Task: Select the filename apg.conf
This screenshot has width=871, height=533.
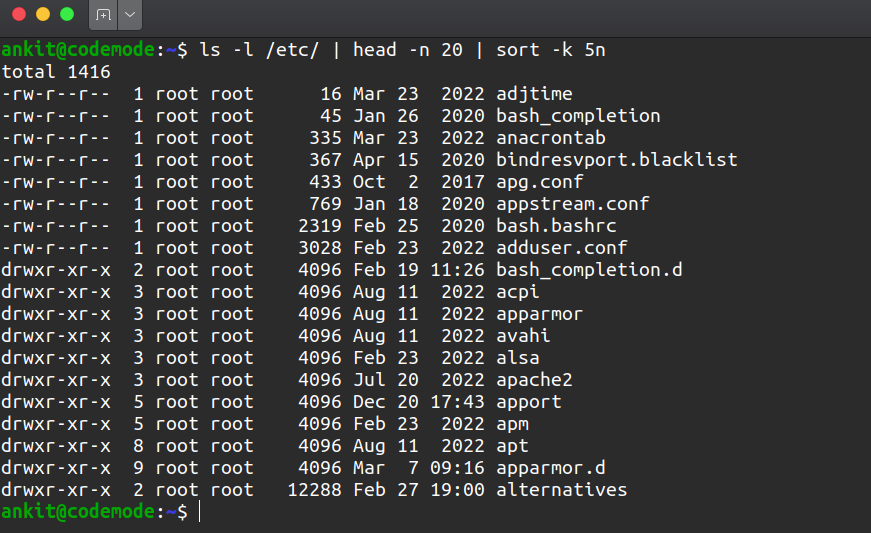Action: tap(540, 182)
